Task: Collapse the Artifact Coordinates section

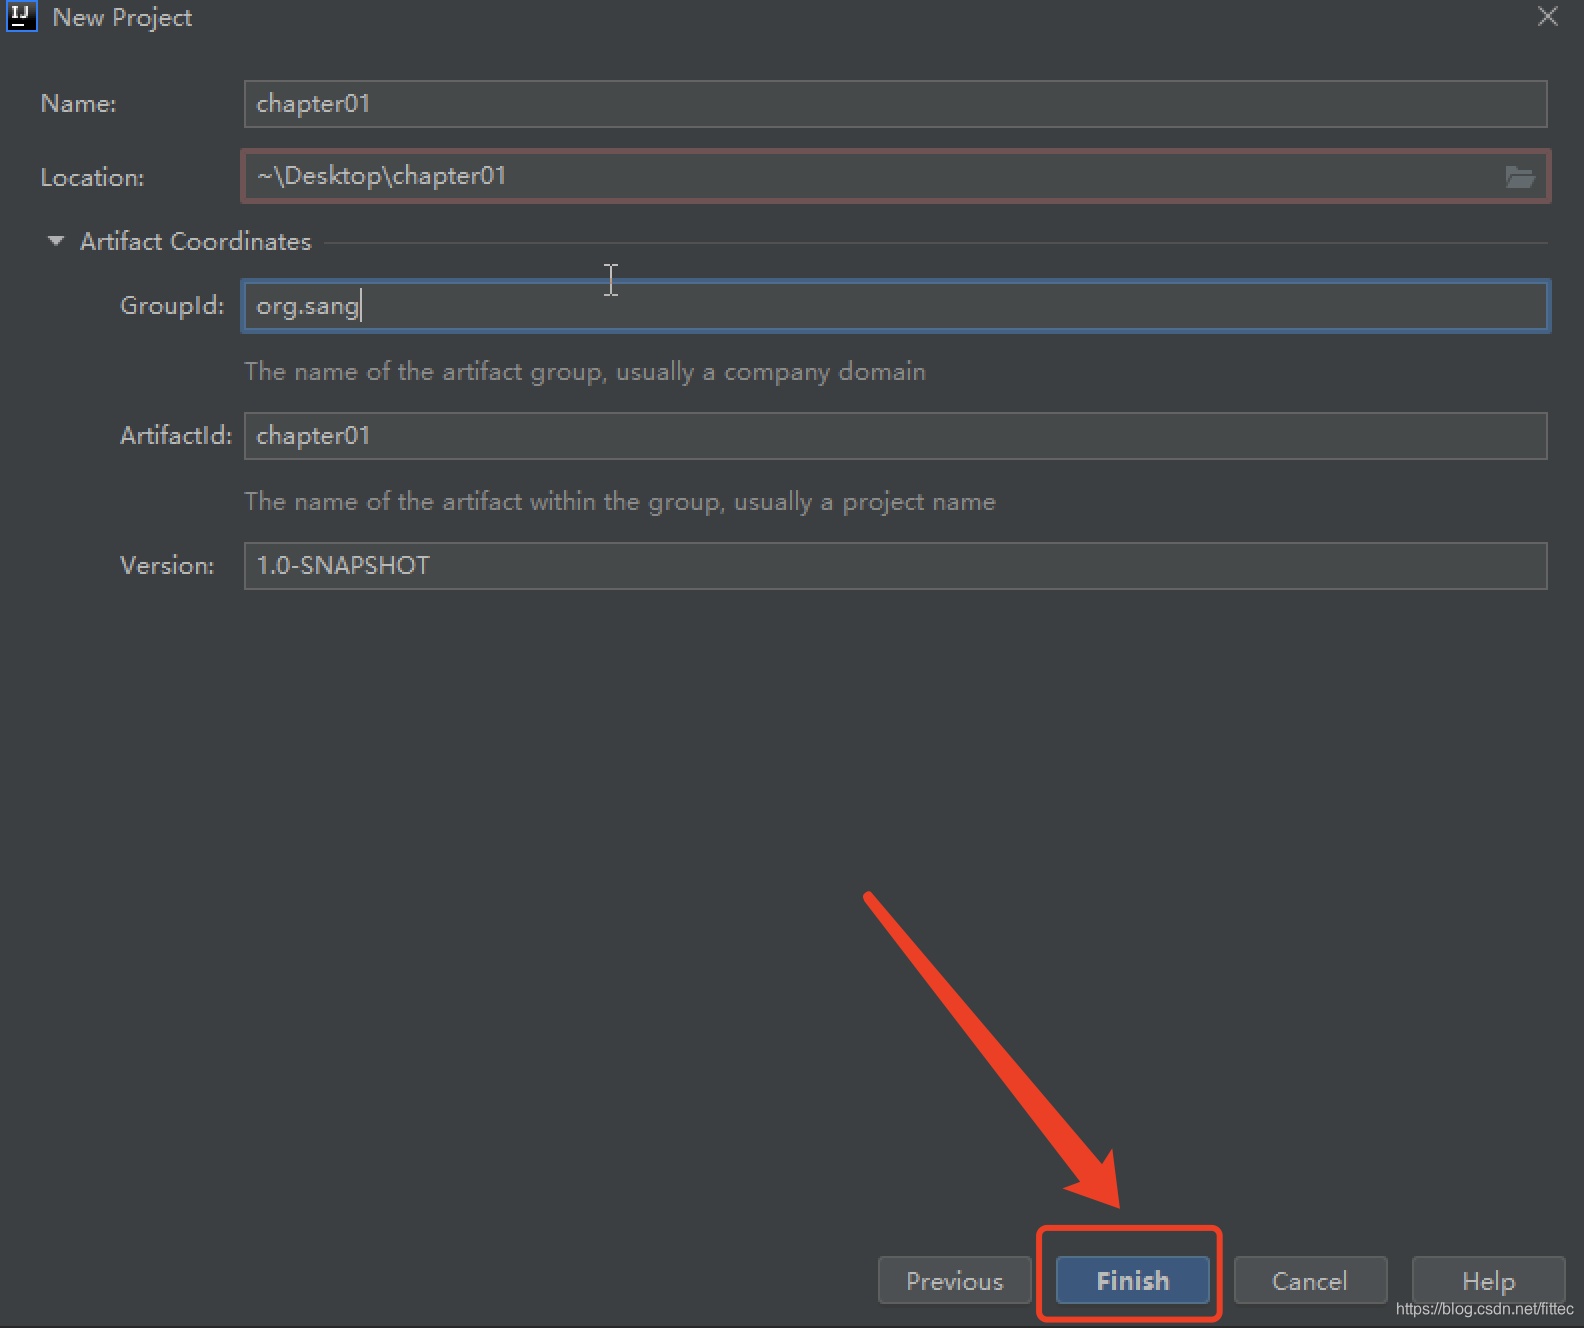Action: pos(56,241)
